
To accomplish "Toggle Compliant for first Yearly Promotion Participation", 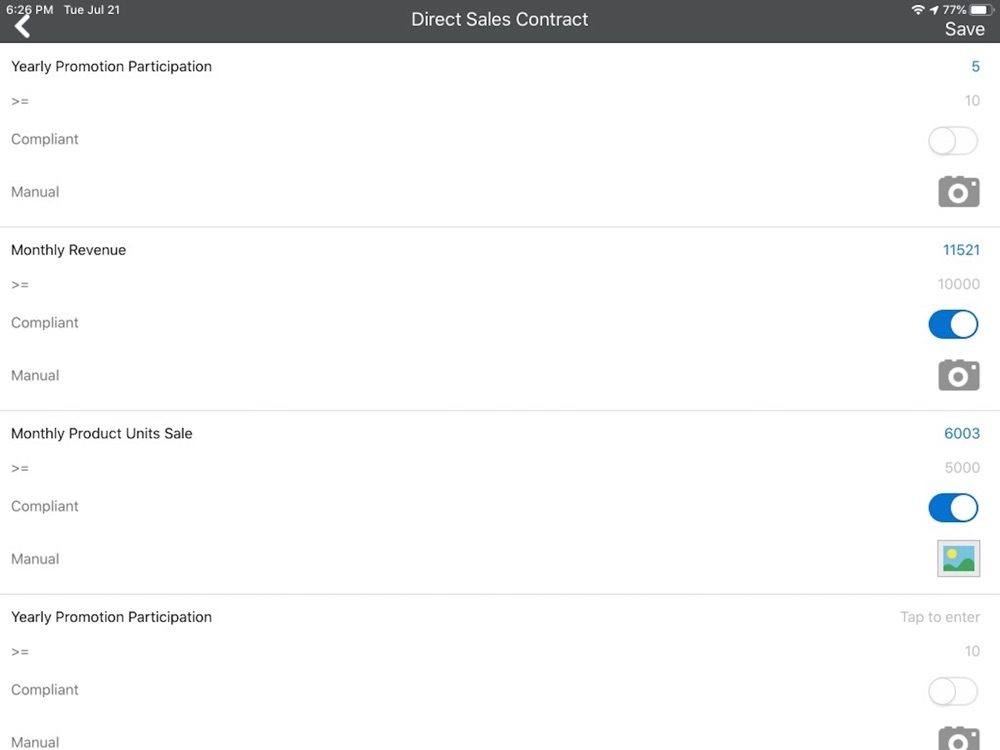I will point(953,140).
